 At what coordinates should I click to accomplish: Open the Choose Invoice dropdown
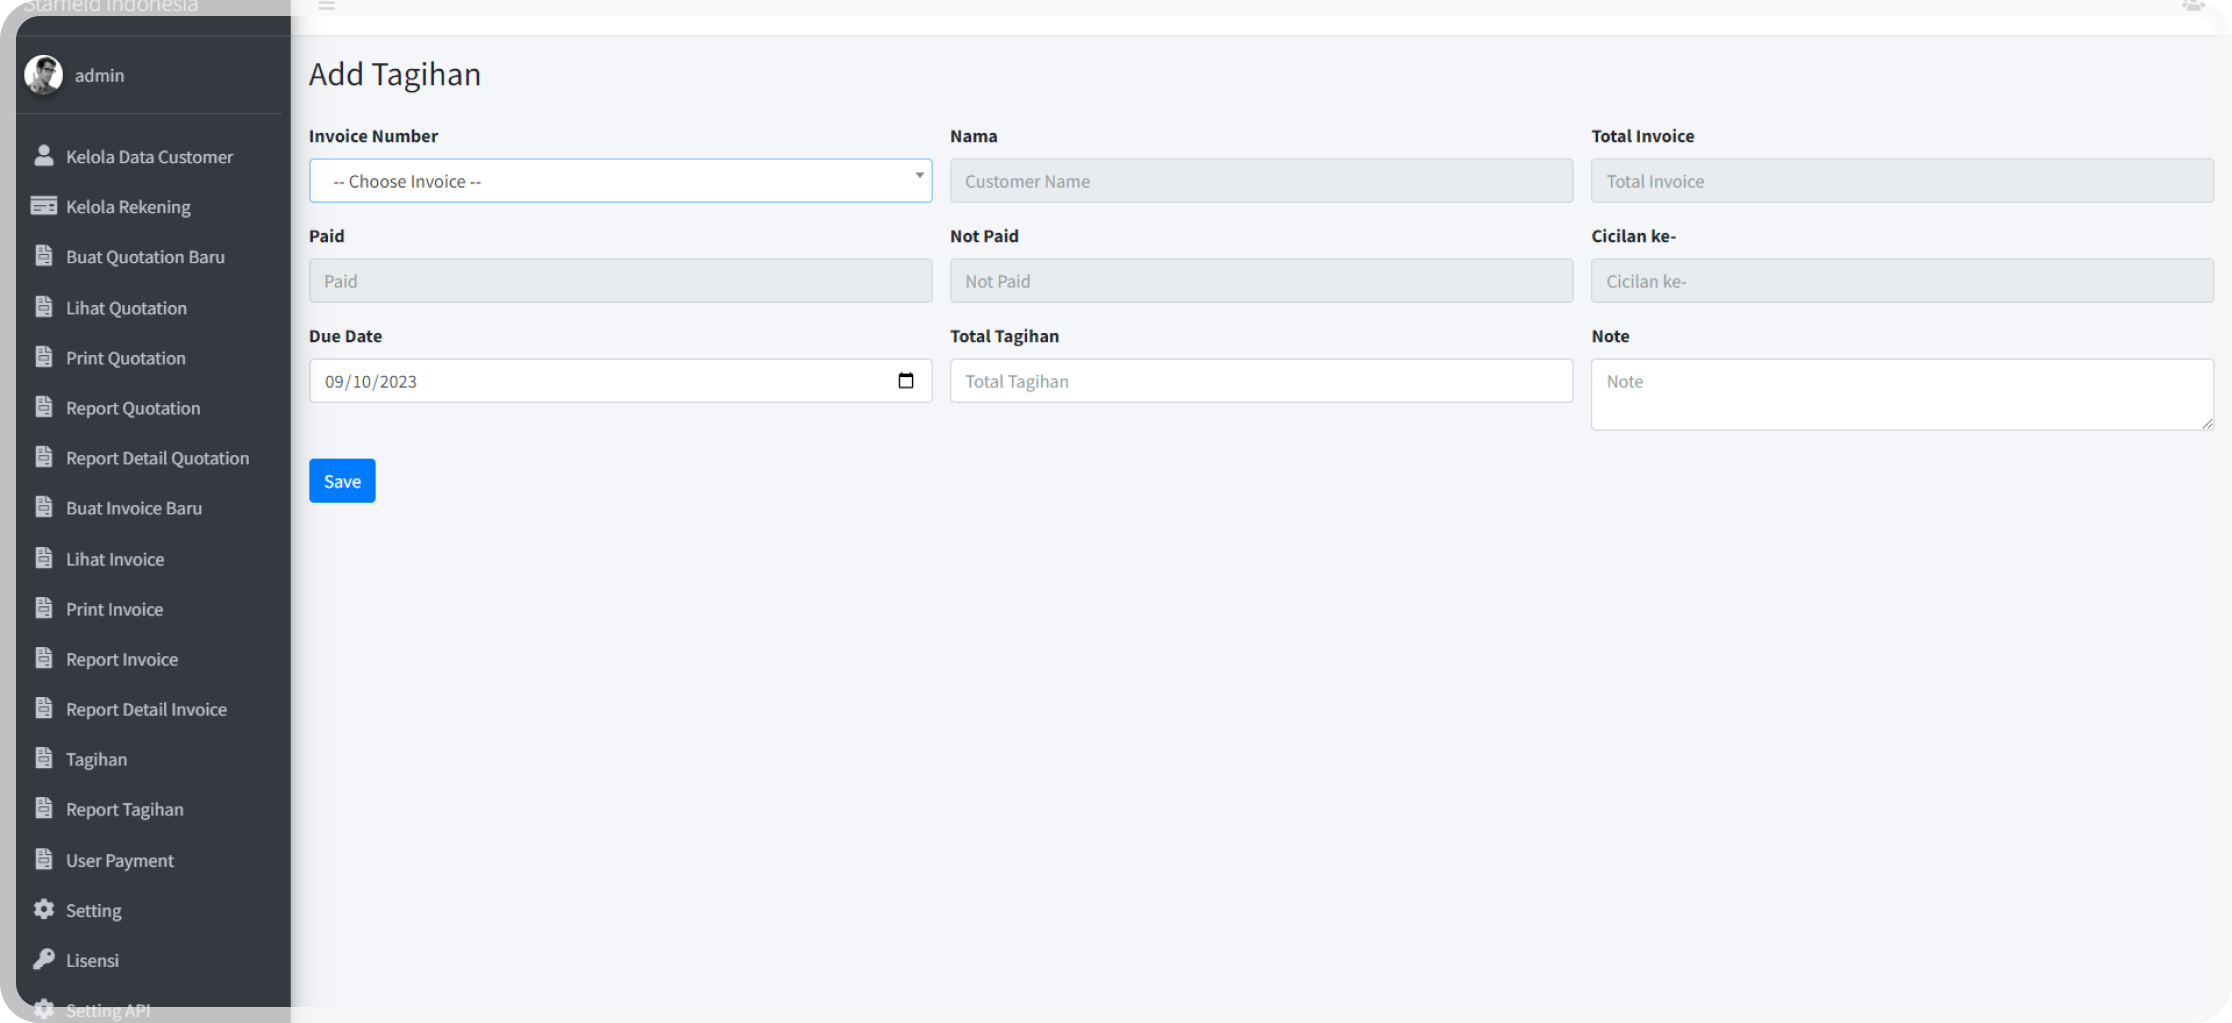pos(620,181)
